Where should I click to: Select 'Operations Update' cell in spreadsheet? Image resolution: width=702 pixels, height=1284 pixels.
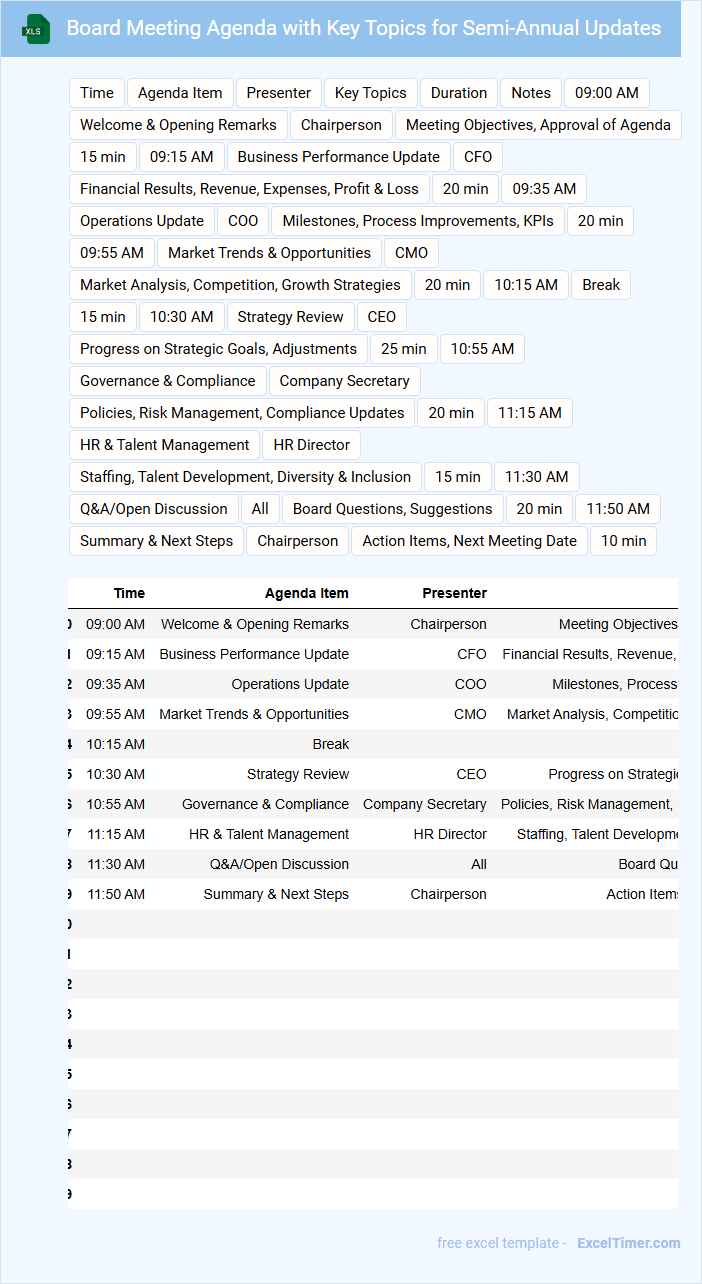tap(290, 684)
